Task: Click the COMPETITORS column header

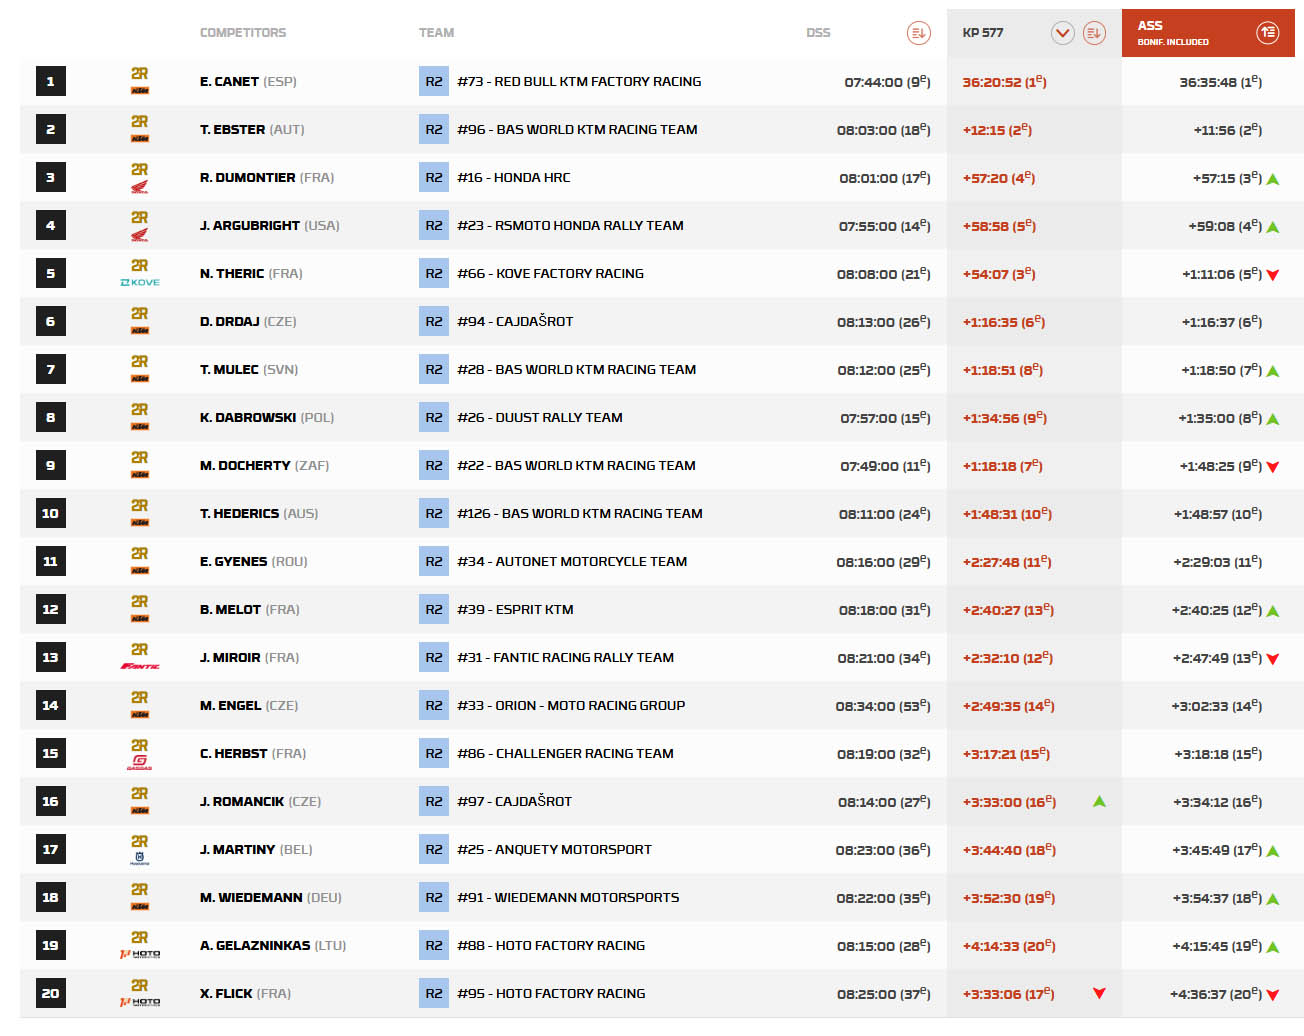Action: pos(243,33)
